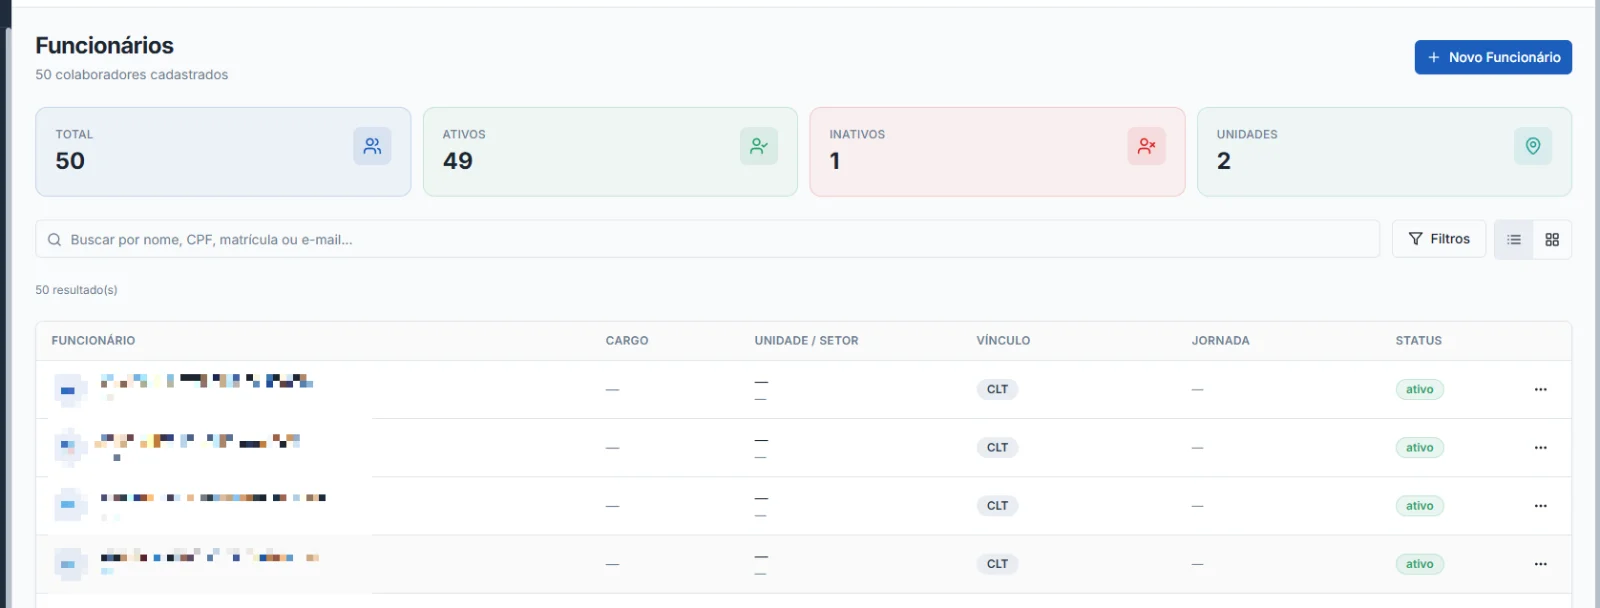Open the three-dot menu of the first employee row

click(x=1541, y=389)
